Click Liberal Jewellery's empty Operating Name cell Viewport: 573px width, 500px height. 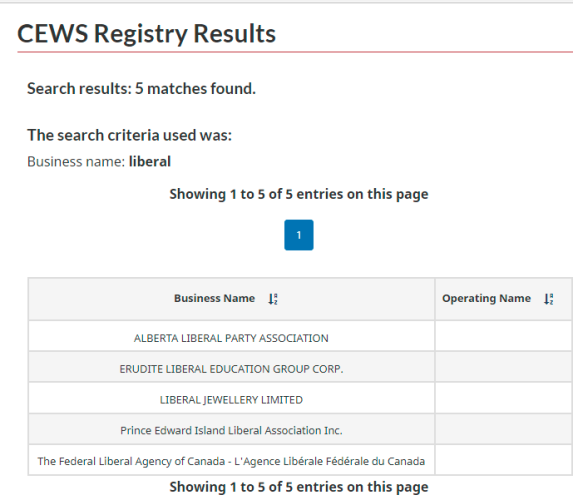pyautogui.click(x=504, y=398)
